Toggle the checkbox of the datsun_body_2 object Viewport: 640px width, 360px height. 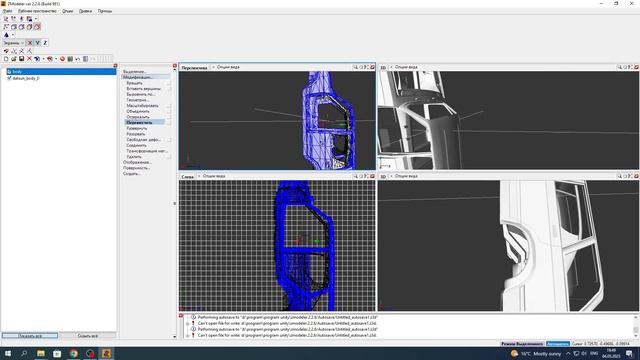[x=9, y=78]
